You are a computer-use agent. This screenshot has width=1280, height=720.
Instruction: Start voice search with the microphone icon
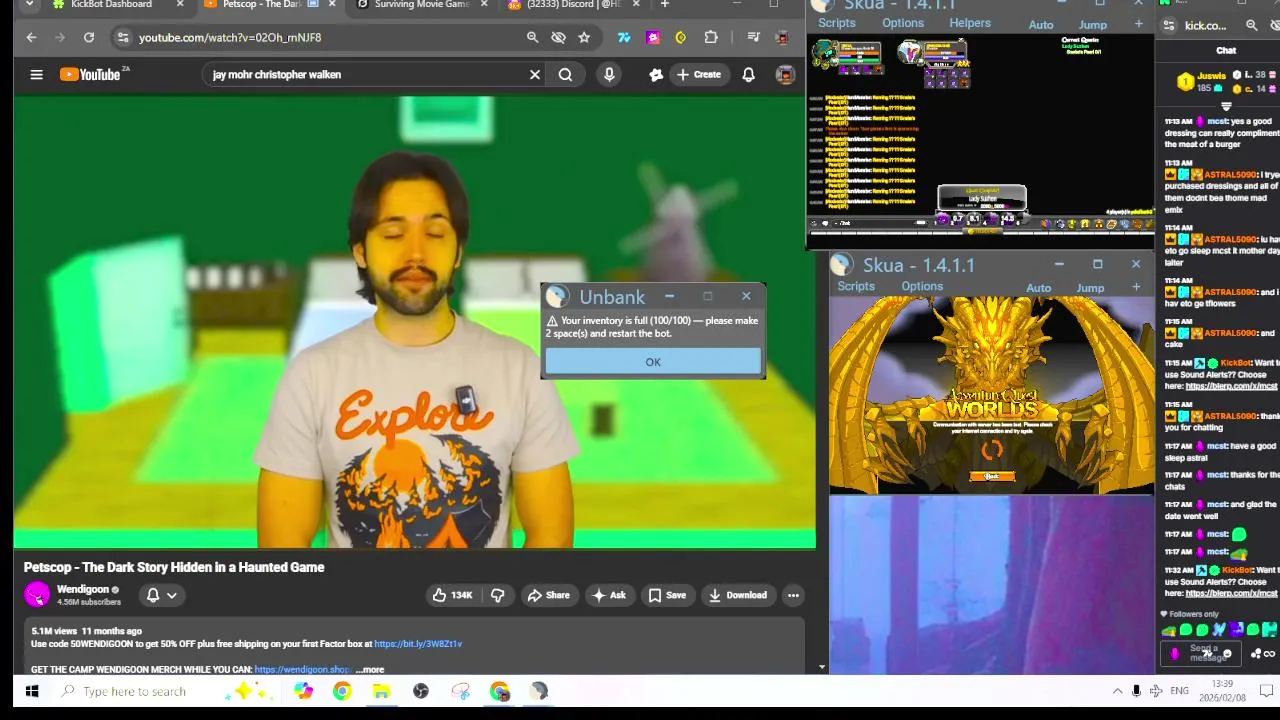tap(609, 74)
